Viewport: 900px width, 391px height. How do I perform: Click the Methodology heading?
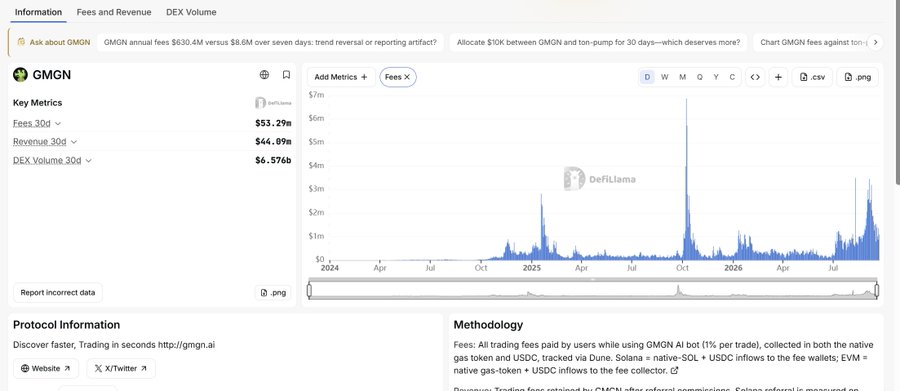(x=488, y=325)
